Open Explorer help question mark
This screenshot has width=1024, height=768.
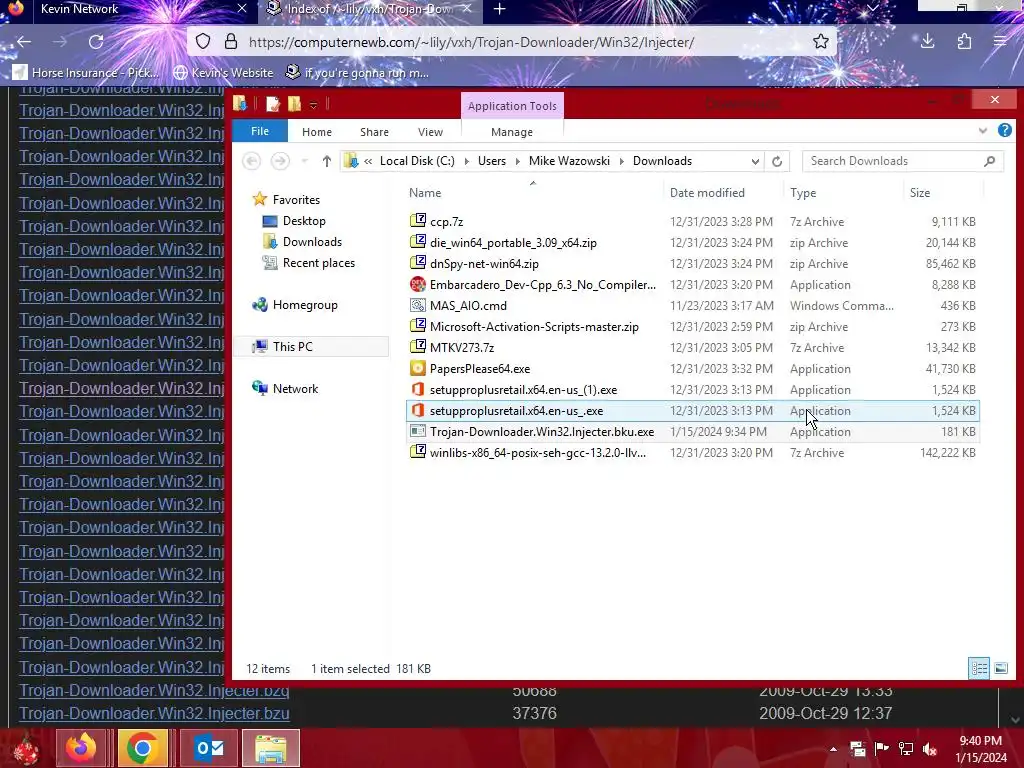1004,130
